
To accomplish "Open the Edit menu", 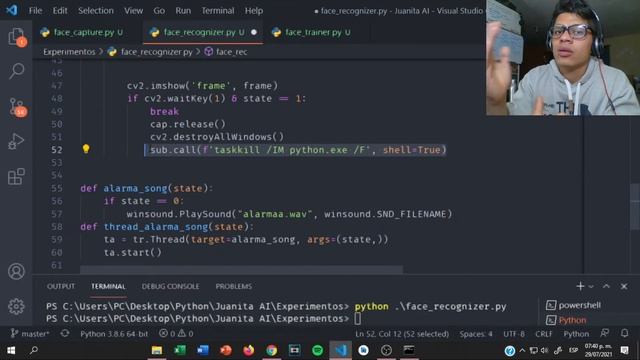I will pyautogui.click(x=60, y=11).
